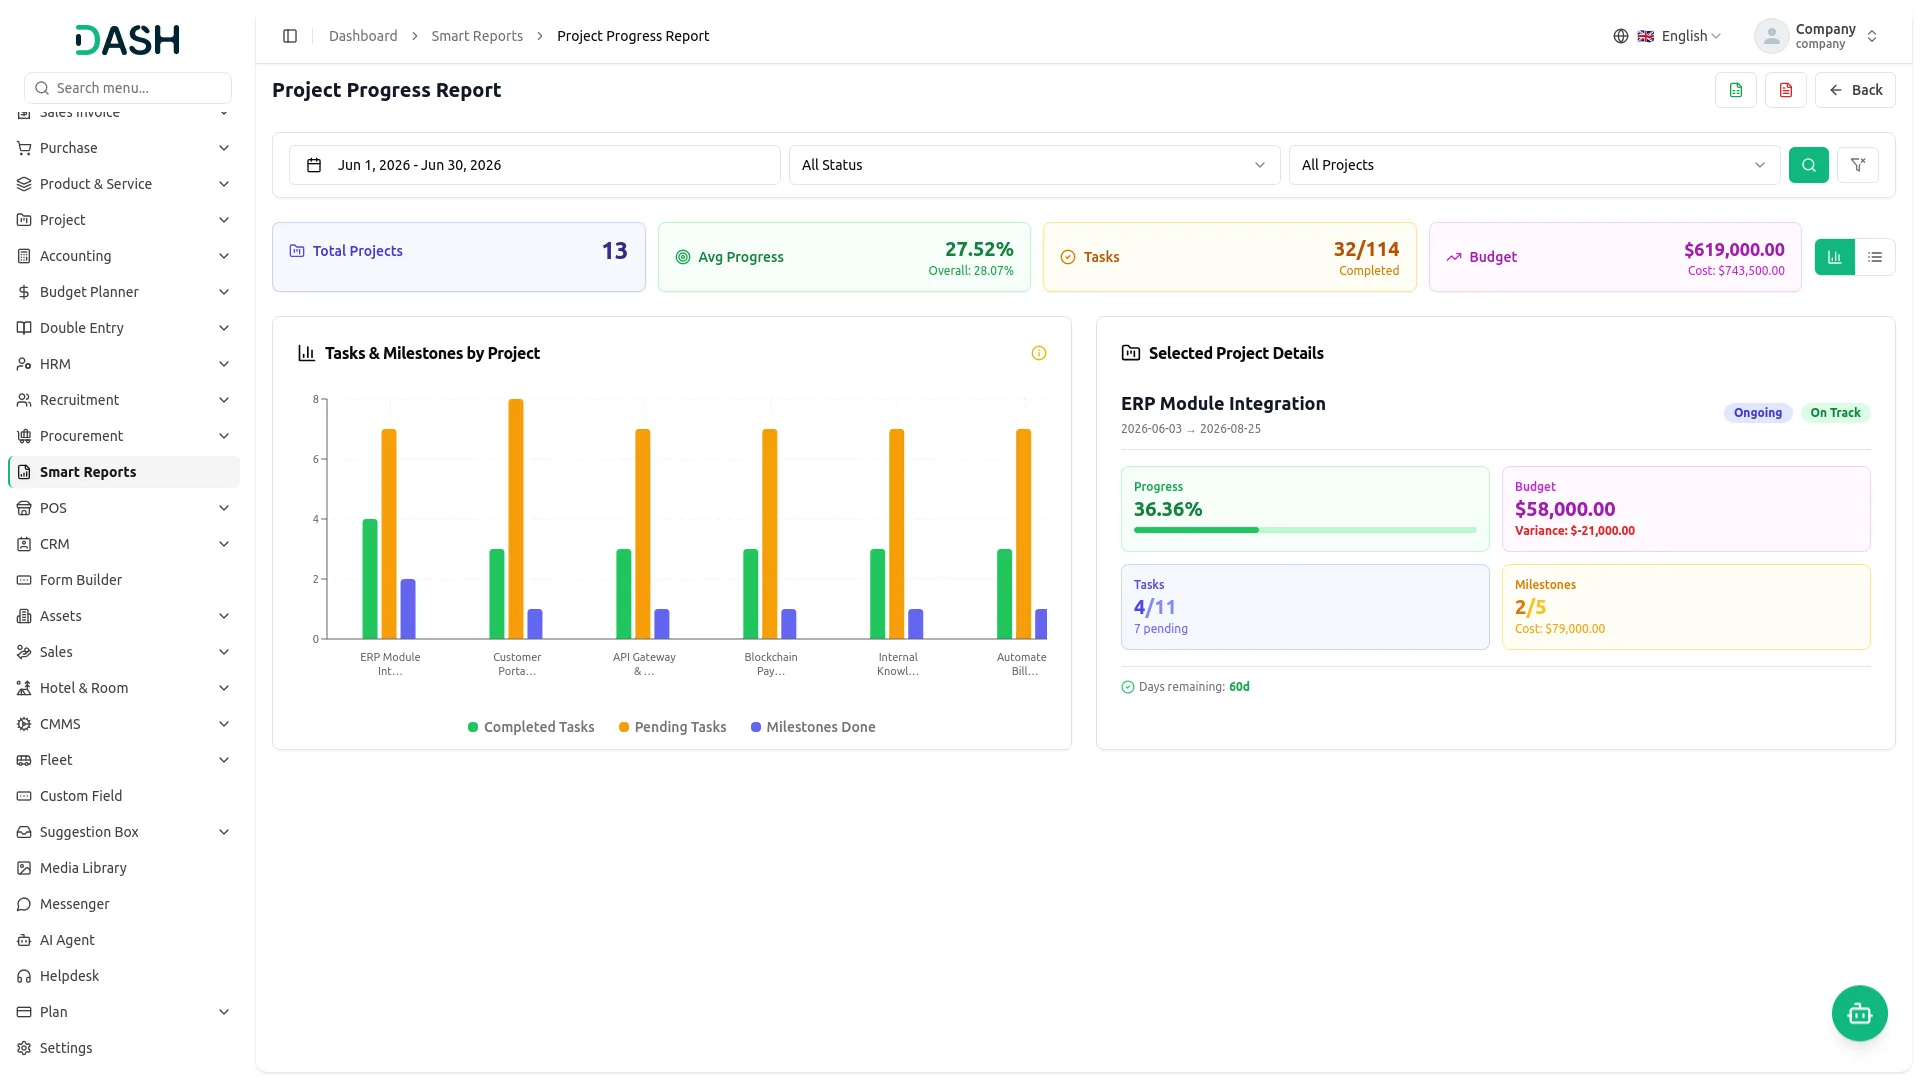Click the Back button
The width and height of the screenshot is (1920, 1080).
coord(1855,90)
